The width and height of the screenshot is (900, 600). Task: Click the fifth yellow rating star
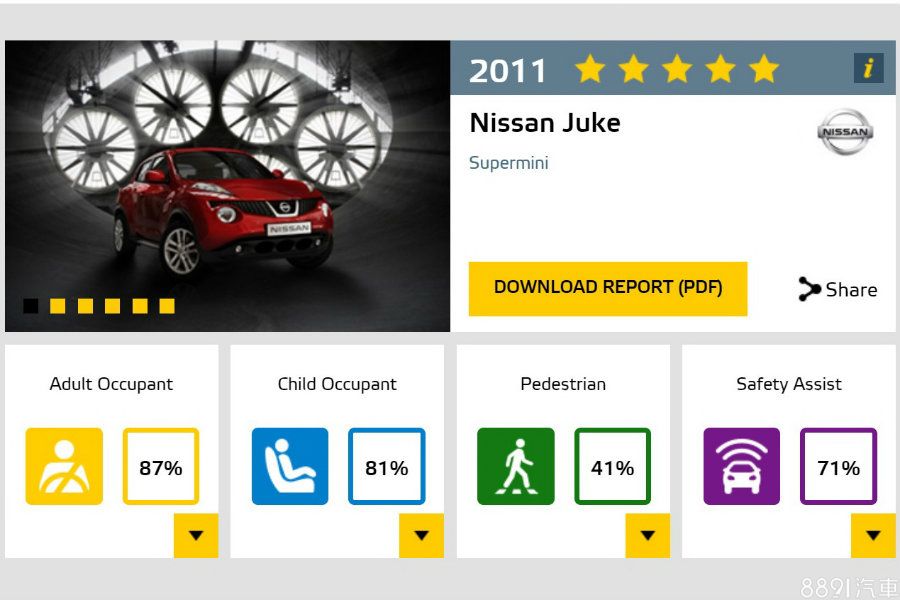[x=764, y=69]
